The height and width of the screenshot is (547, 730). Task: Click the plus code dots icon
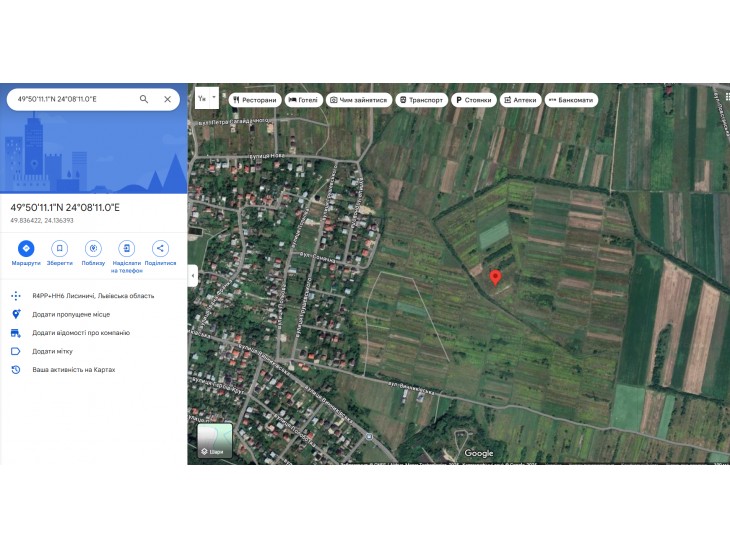click(16, 296)
